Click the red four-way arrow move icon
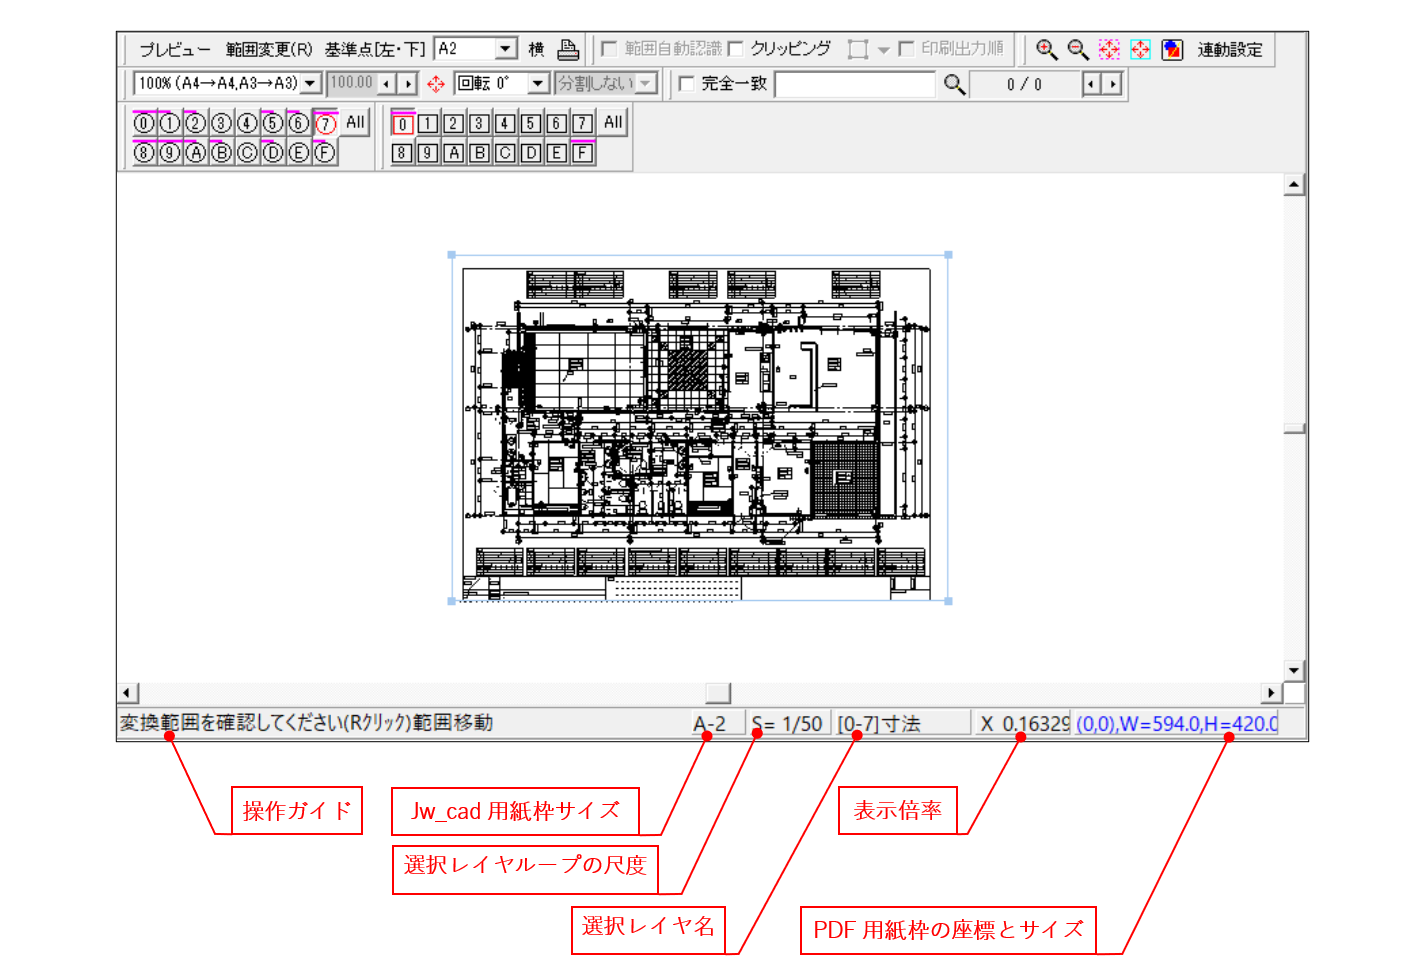The width and height of the screenshot is (1419, 969). (x=436, y=84)
